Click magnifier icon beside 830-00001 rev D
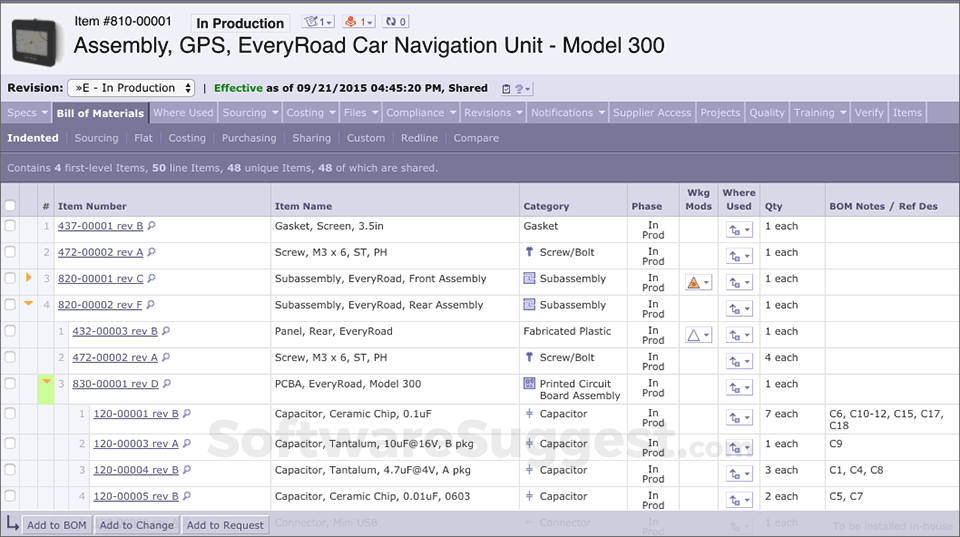960x537 pixels. [168, 383]
